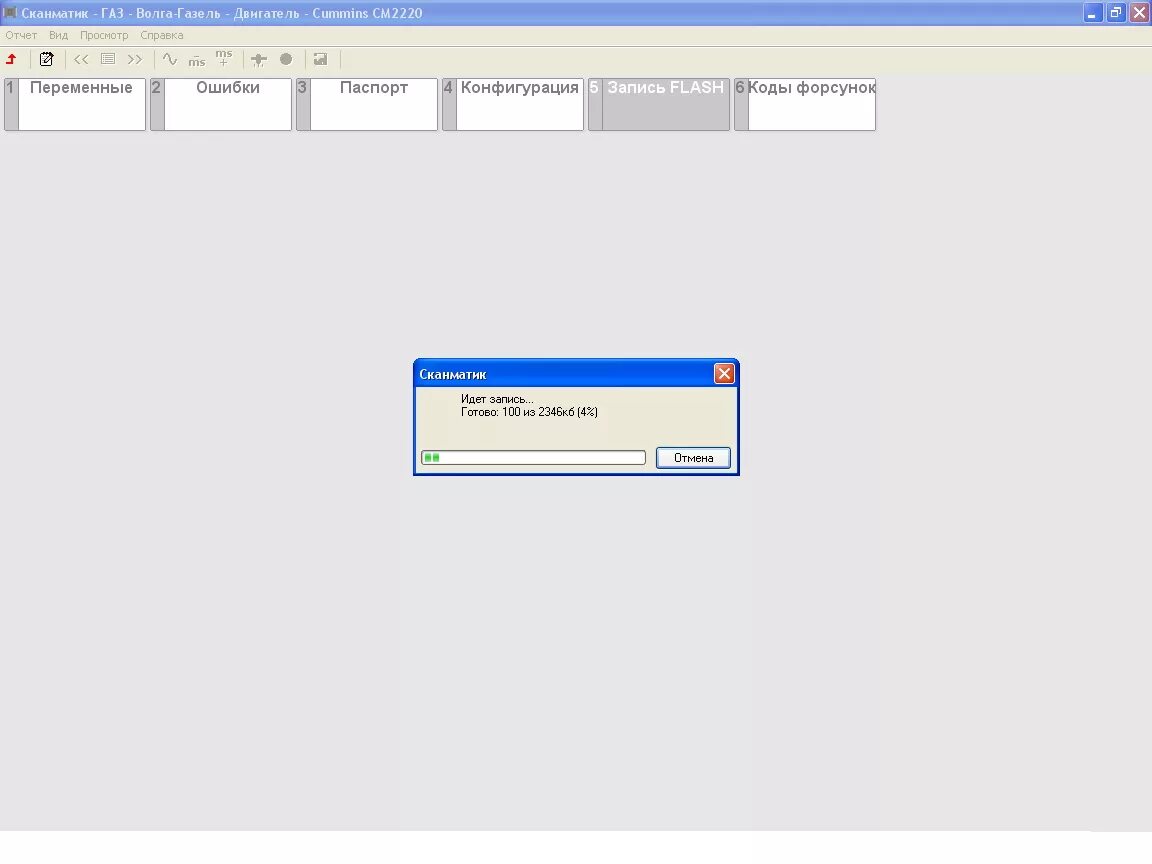Open the notepad report icon
The height and width of the screenshot is (864, 1152).
point(46,60)
